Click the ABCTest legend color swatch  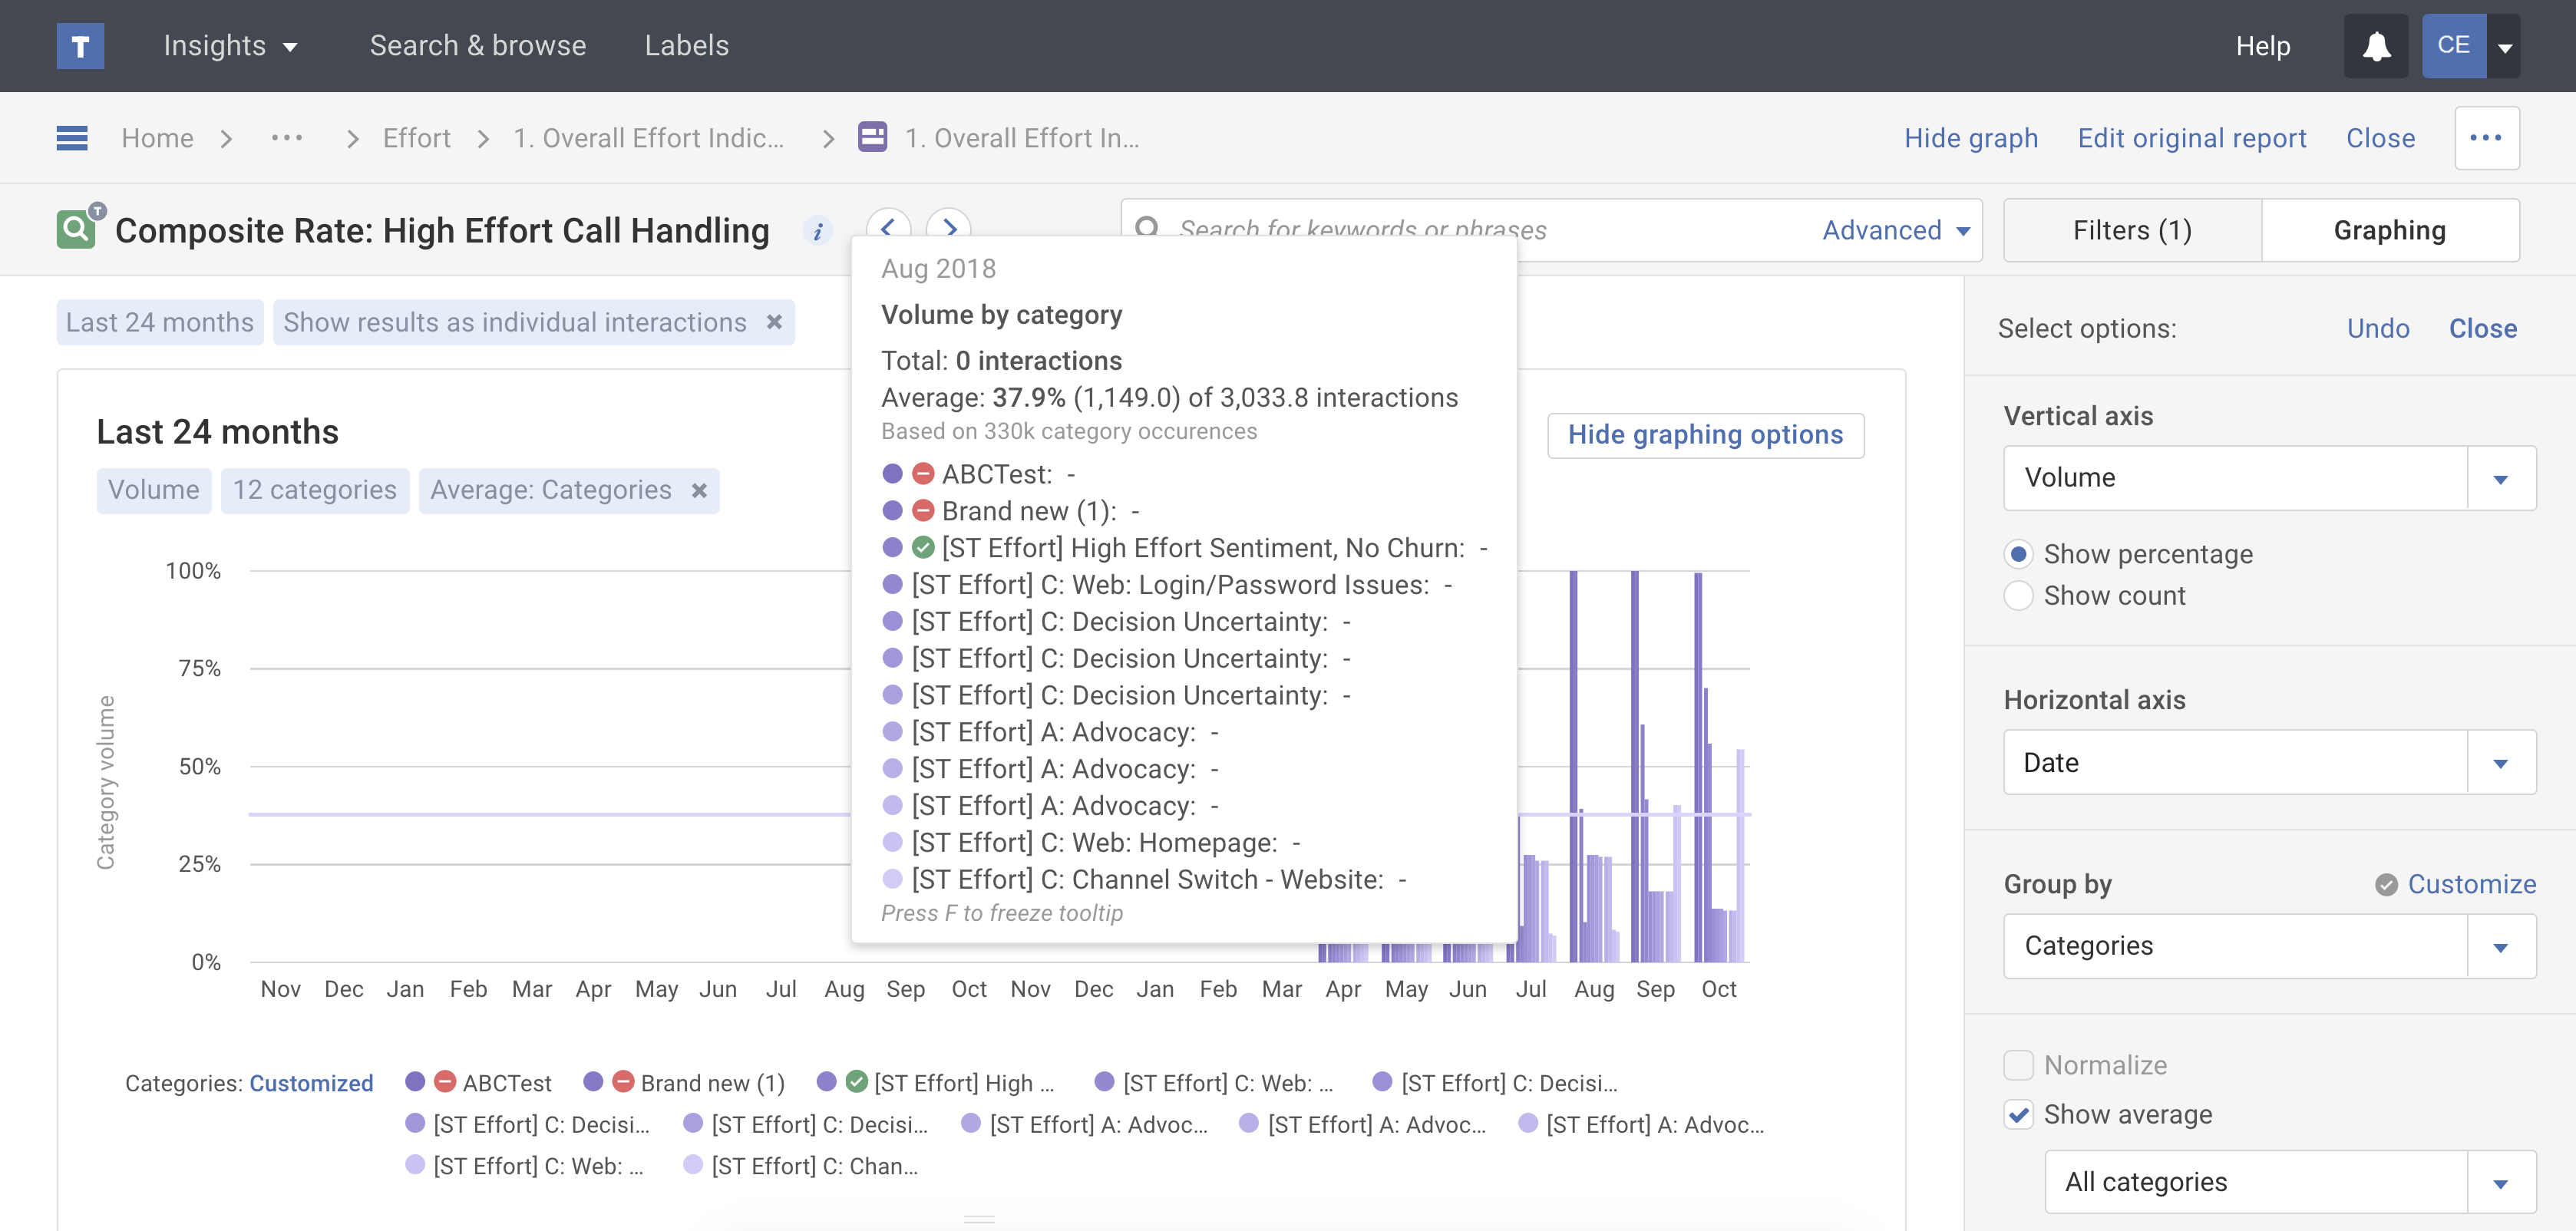[x=415, y=1082]
